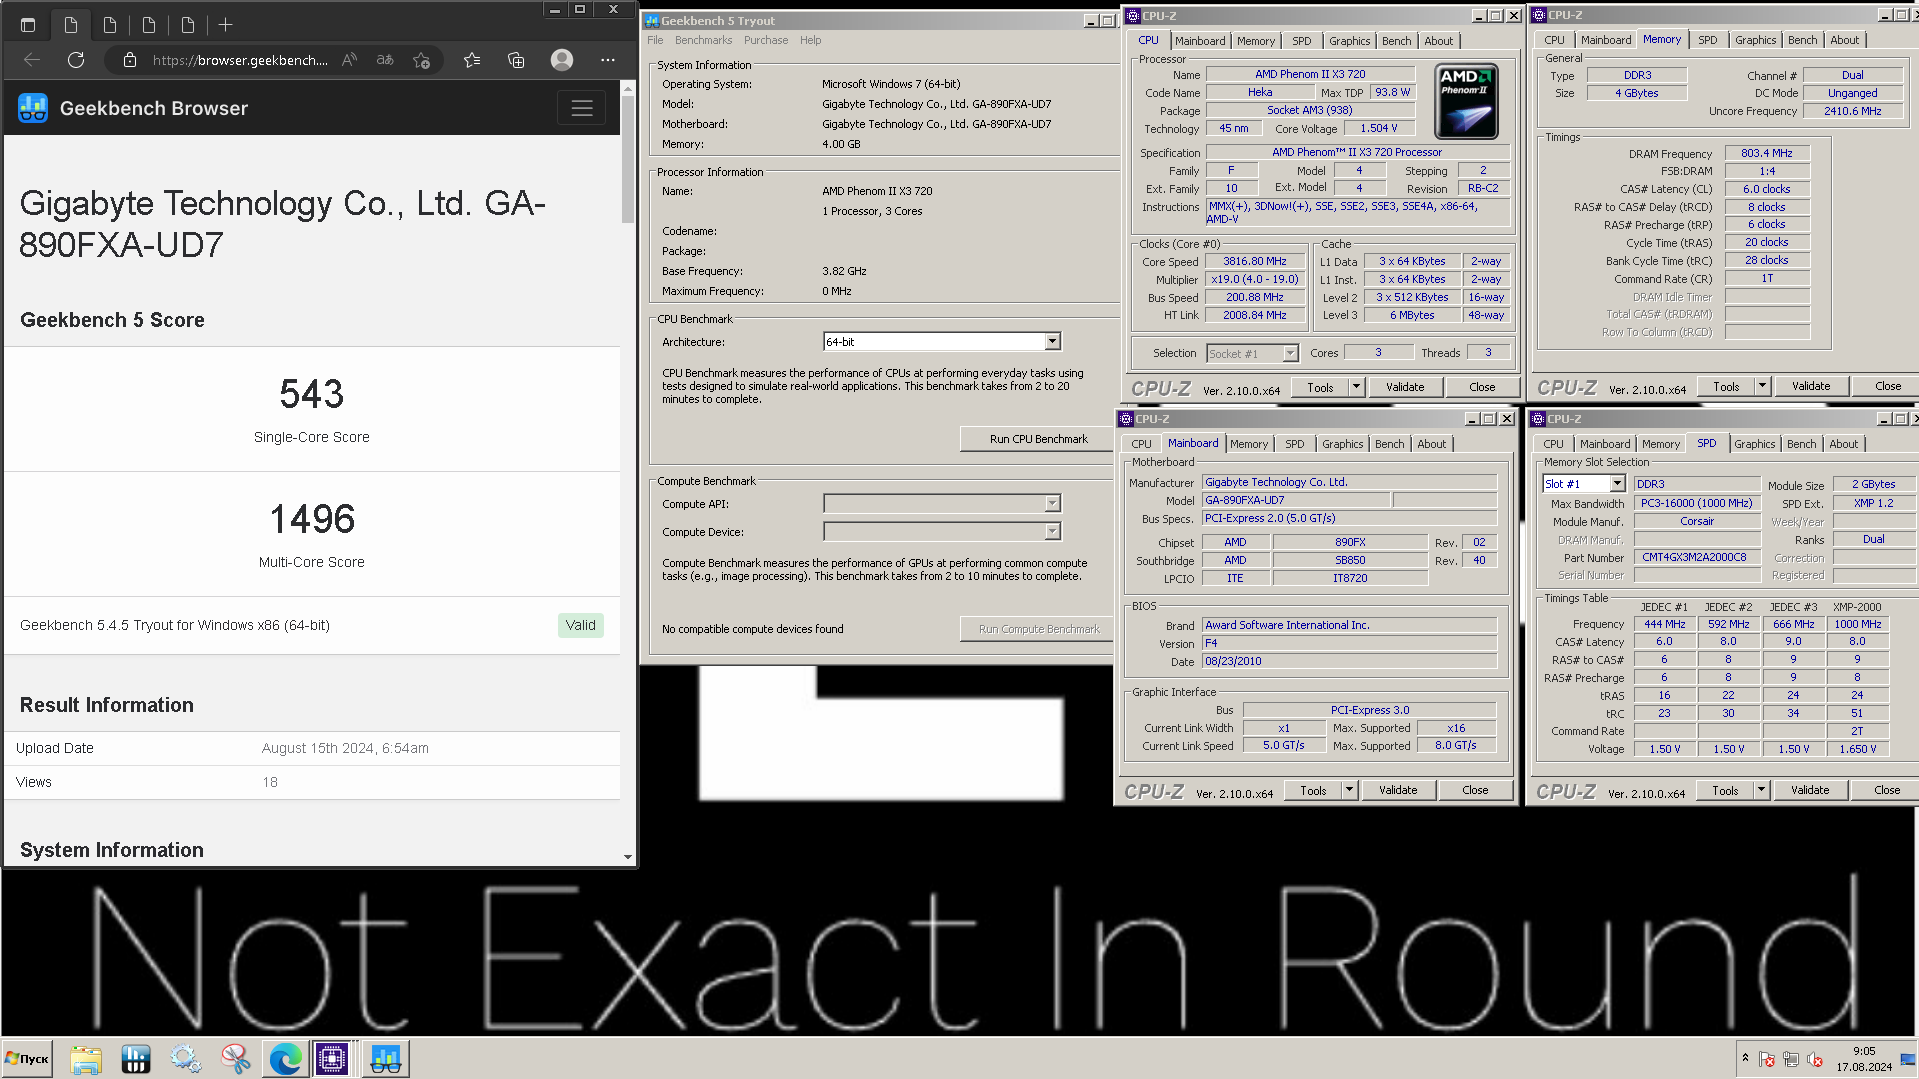The image size is (1919, 1079).
Task: Open the translate page option
Action: coord(385,60)
